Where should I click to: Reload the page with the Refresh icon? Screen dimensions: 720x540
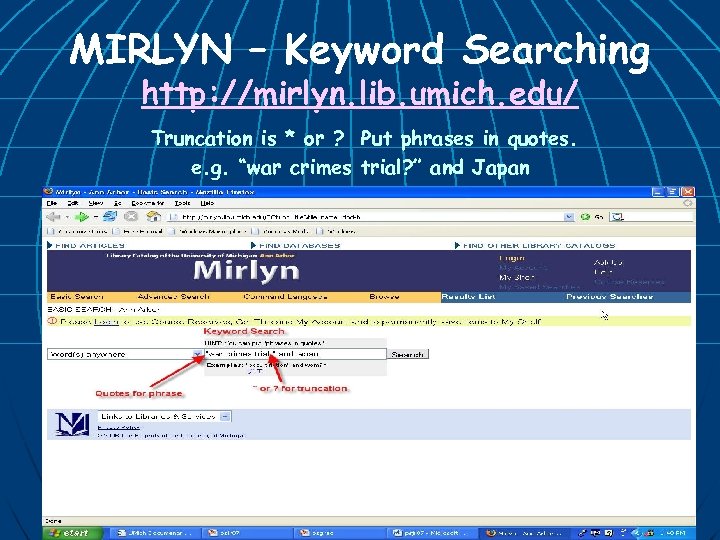click(x=109, y=216)
